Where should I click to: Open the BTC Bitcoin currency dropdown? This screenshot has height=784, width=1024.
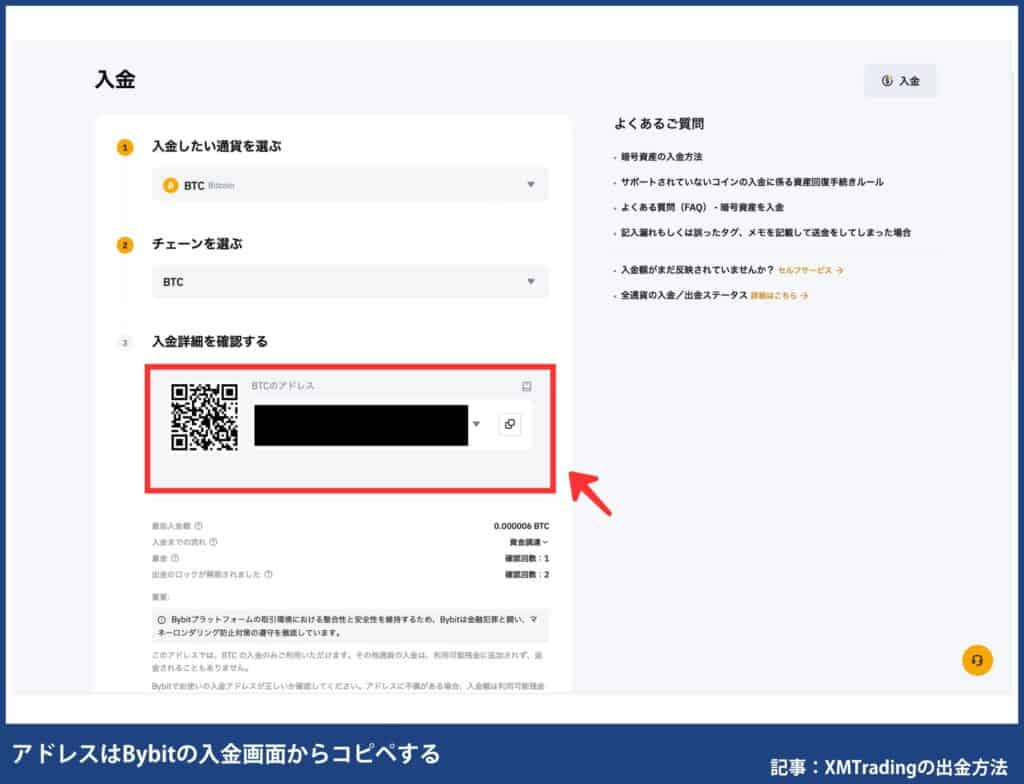[350, 185]
